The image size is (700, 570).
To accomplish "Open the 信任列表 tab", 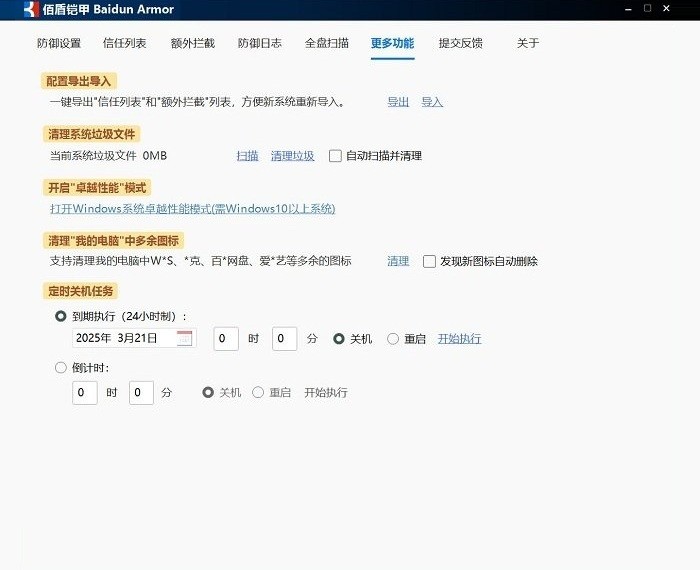I will pyautogui.click(x=125, y=44).
